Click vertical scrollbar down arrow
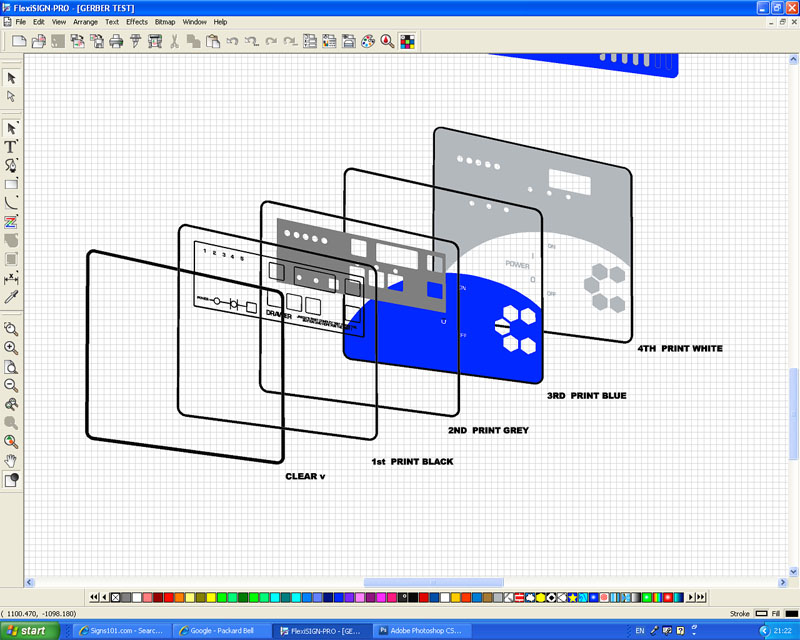 793,571
